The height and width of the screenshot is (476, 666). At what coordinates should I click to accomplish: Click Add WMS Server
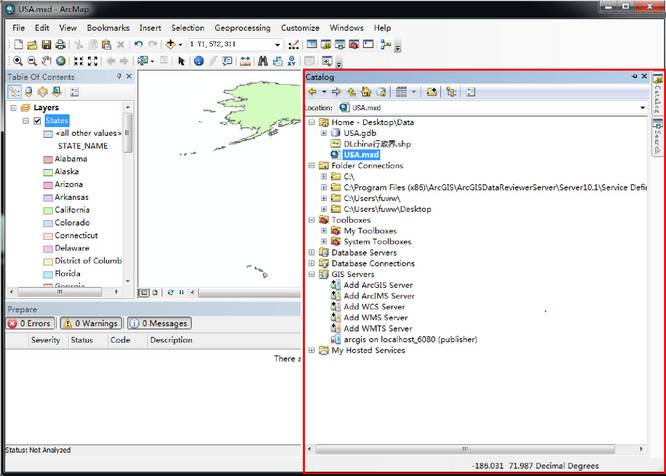[375, 318]
